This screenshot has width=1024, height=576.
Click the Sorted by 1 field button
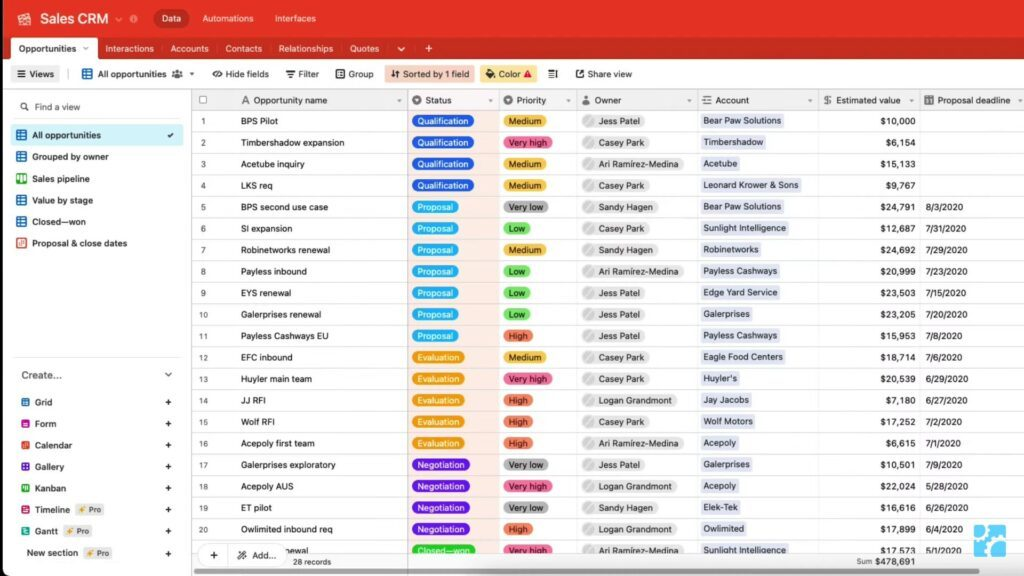click(430, 74)
